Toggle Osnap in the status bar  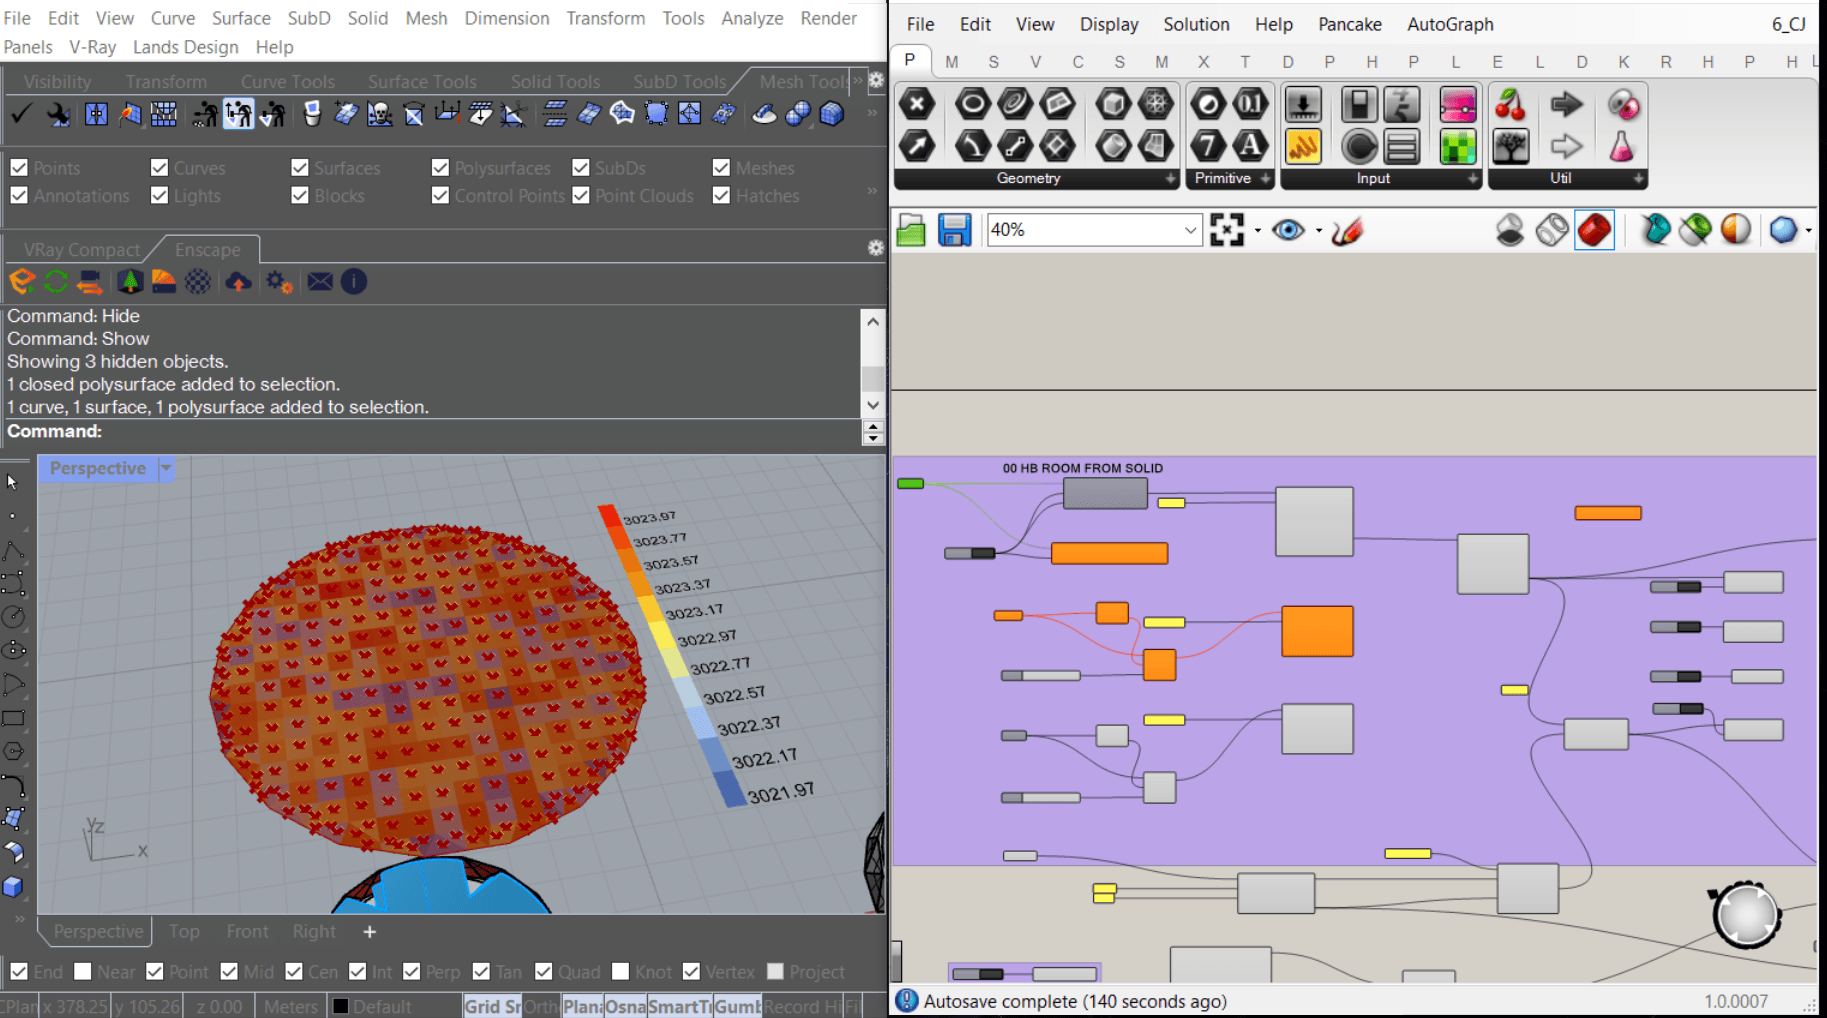click(626, 1006)
